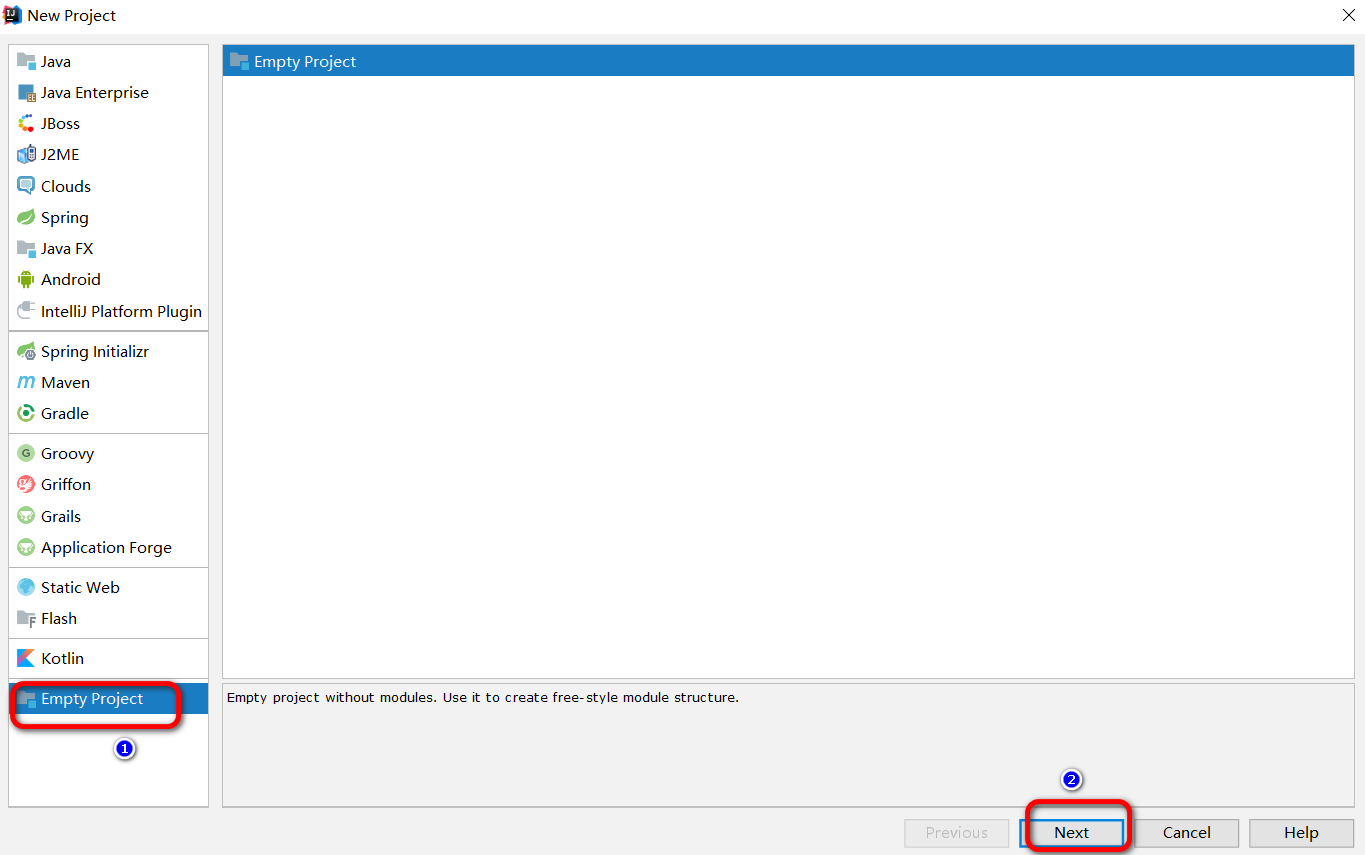Click the Flash folder icon
Viewport: 1365px width, 855px height.
click(26, 618)
